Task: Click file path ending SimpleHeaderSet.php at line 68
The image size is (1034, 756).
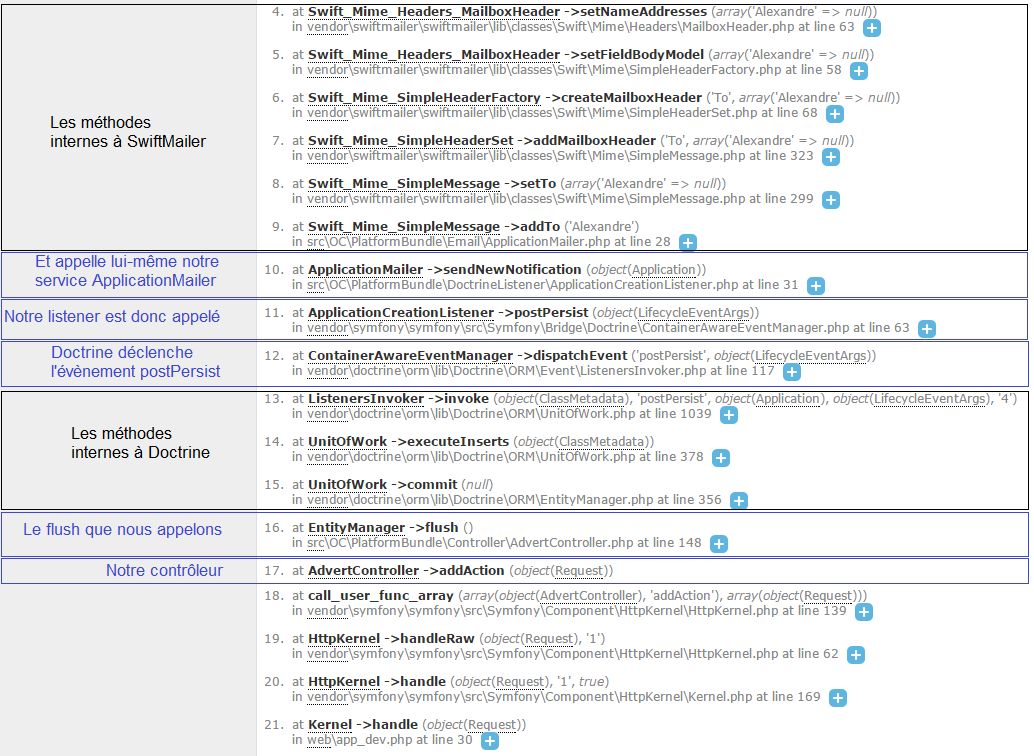Action: pos(532,113)
